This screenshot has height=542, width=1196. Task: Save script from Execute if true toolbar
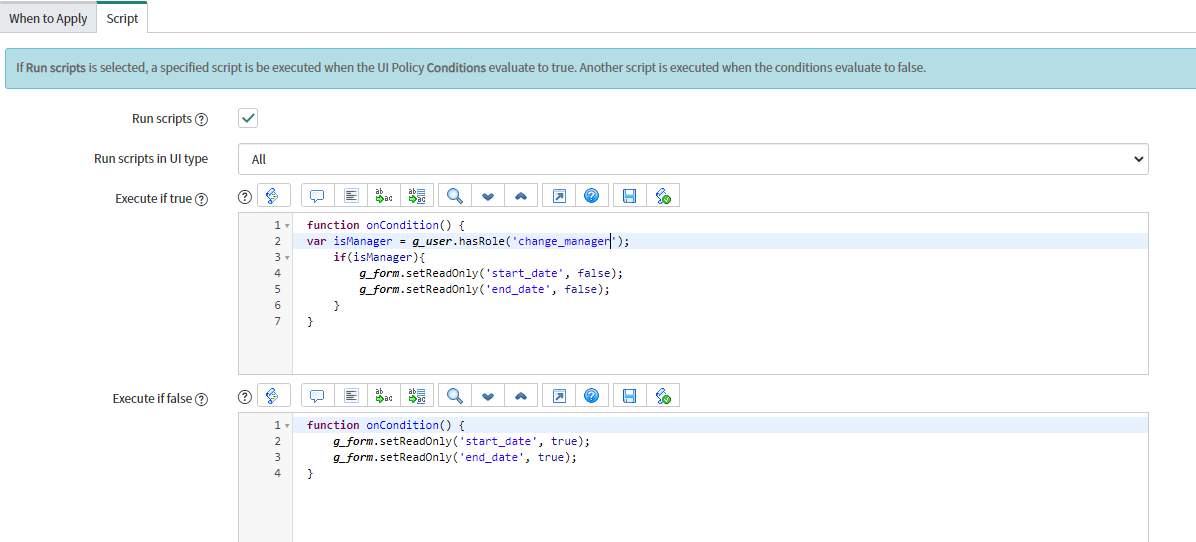click(x=629, y=196)
